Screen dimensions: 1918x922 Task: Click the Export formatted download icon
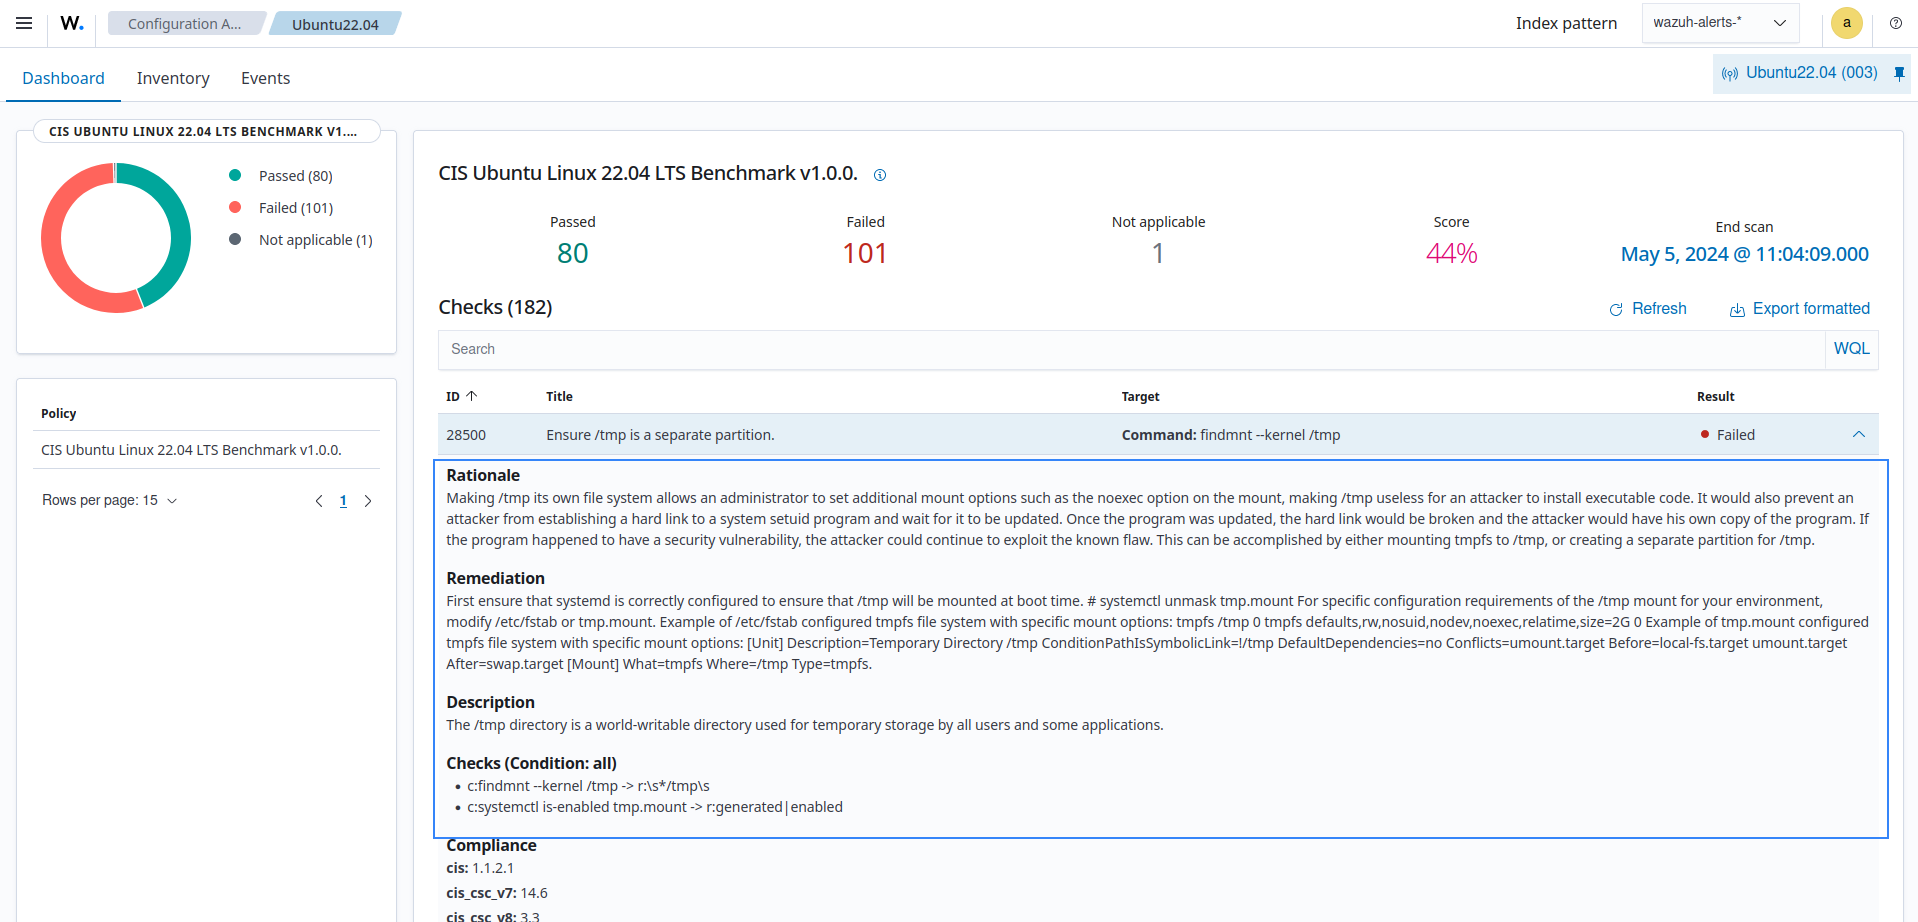click(x=1737, y=309)
